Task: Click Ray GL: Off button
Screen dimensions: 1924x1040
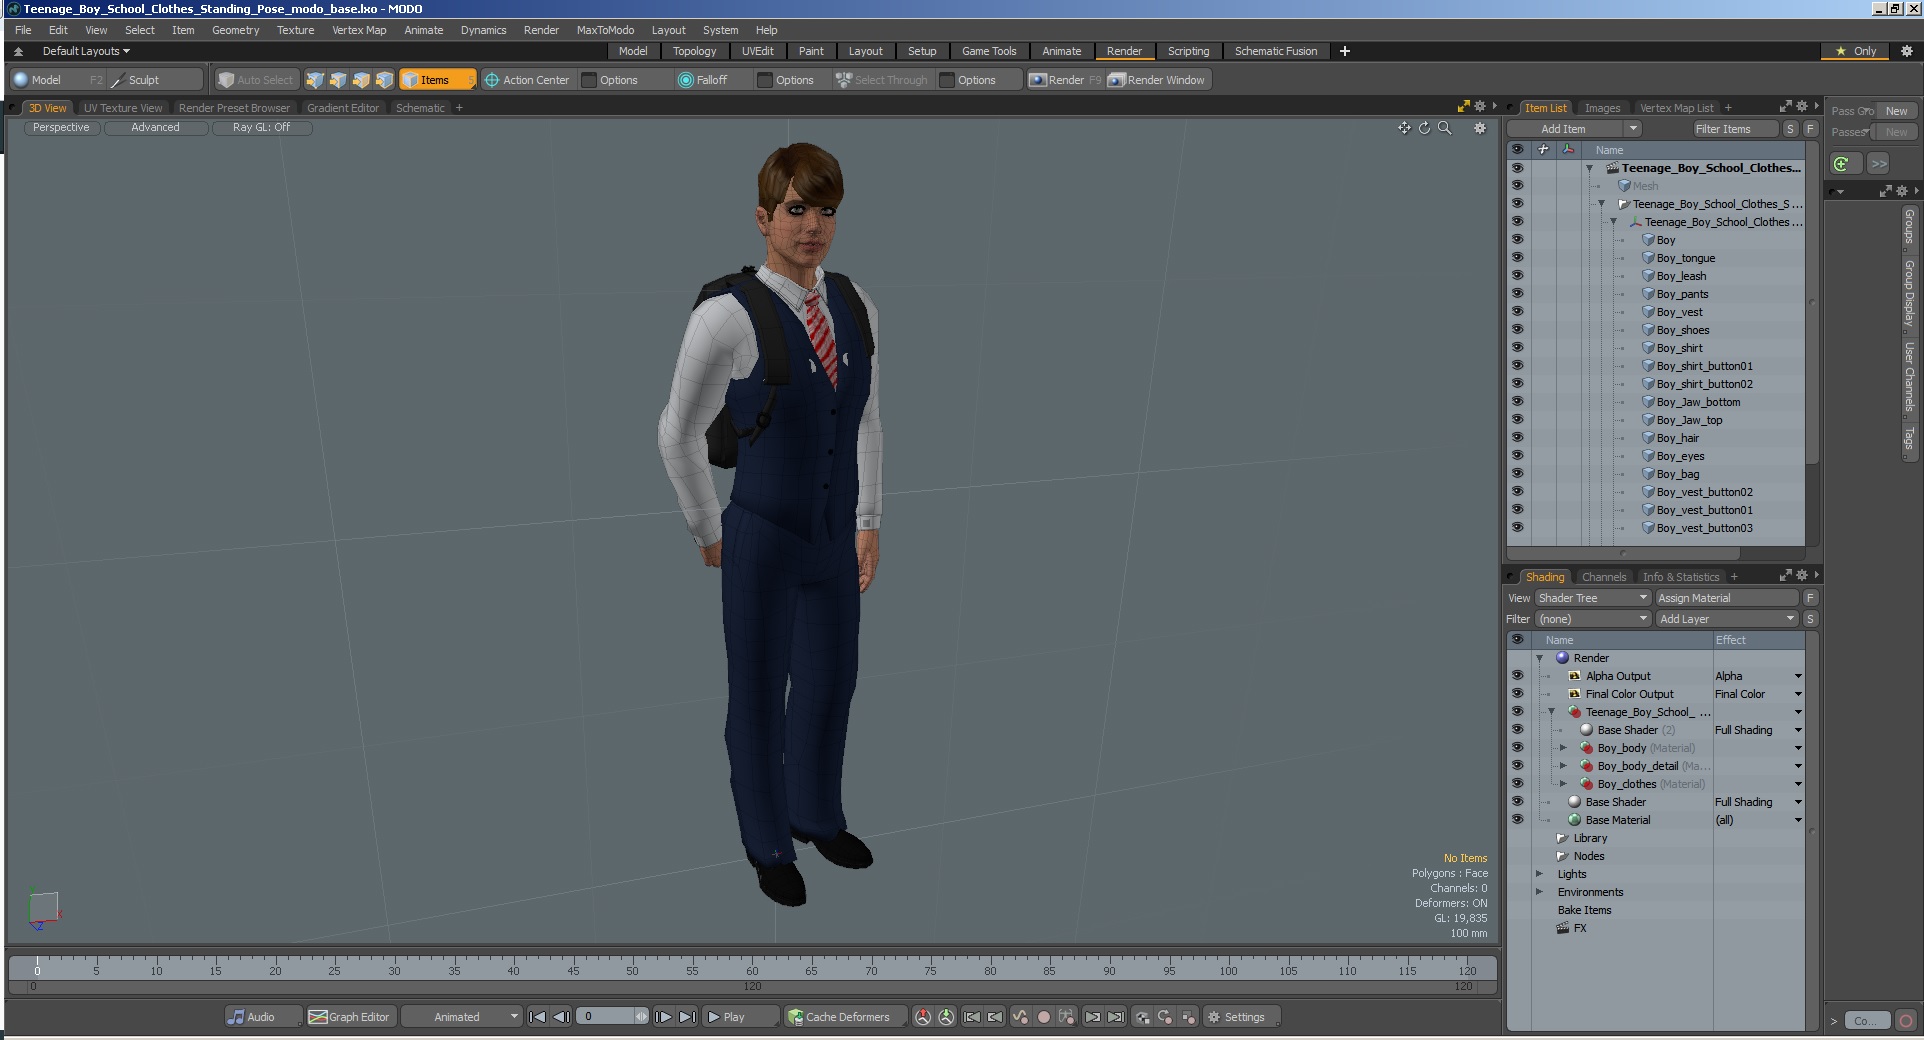Action: click(261, 128)
